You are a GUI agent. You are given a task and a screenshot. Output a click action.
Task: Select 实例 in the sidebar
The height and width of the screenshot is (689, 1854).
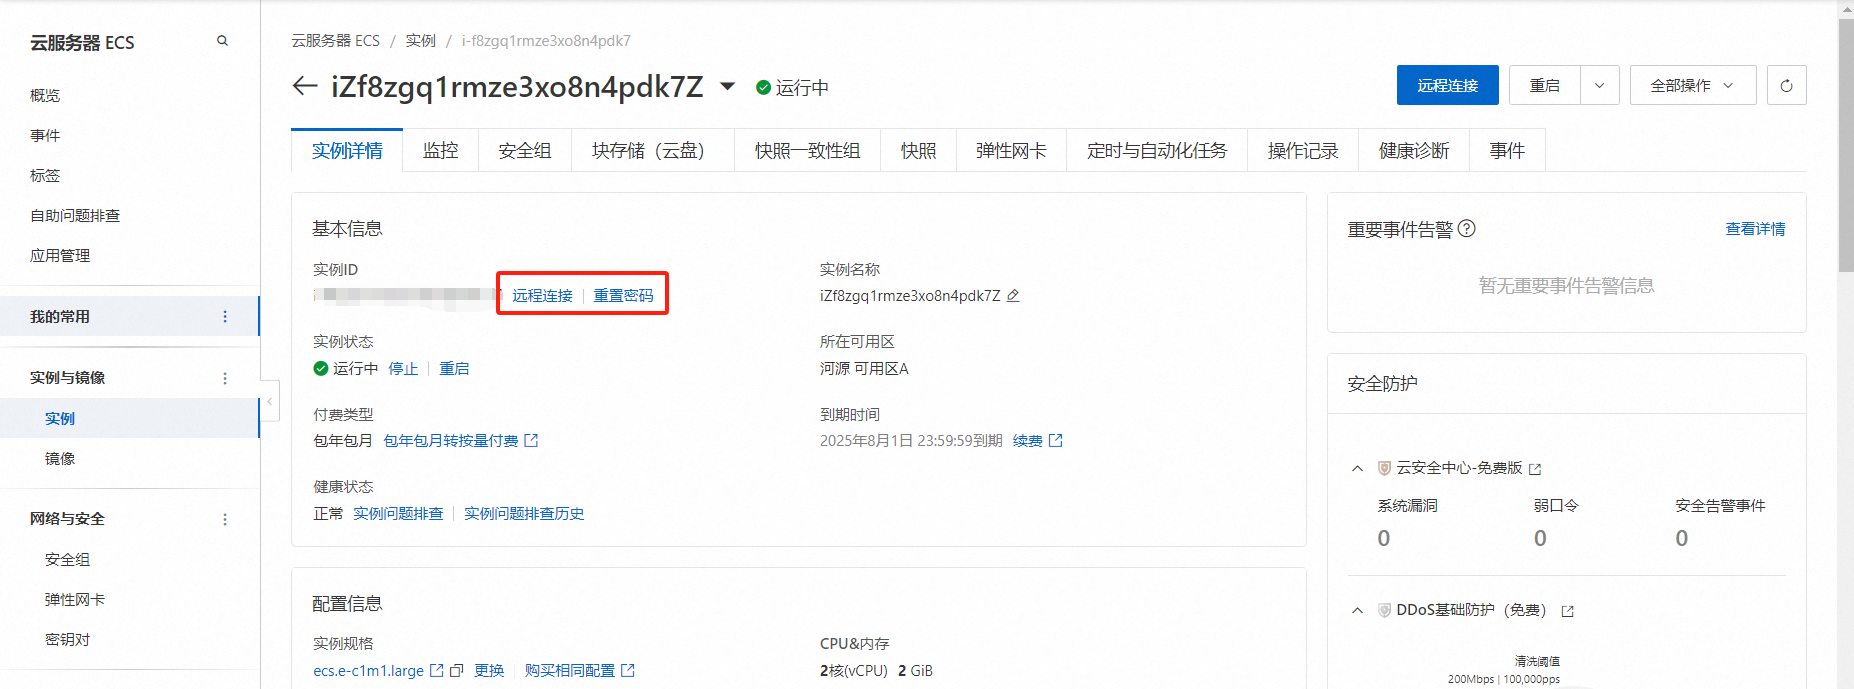coord(129,418)
